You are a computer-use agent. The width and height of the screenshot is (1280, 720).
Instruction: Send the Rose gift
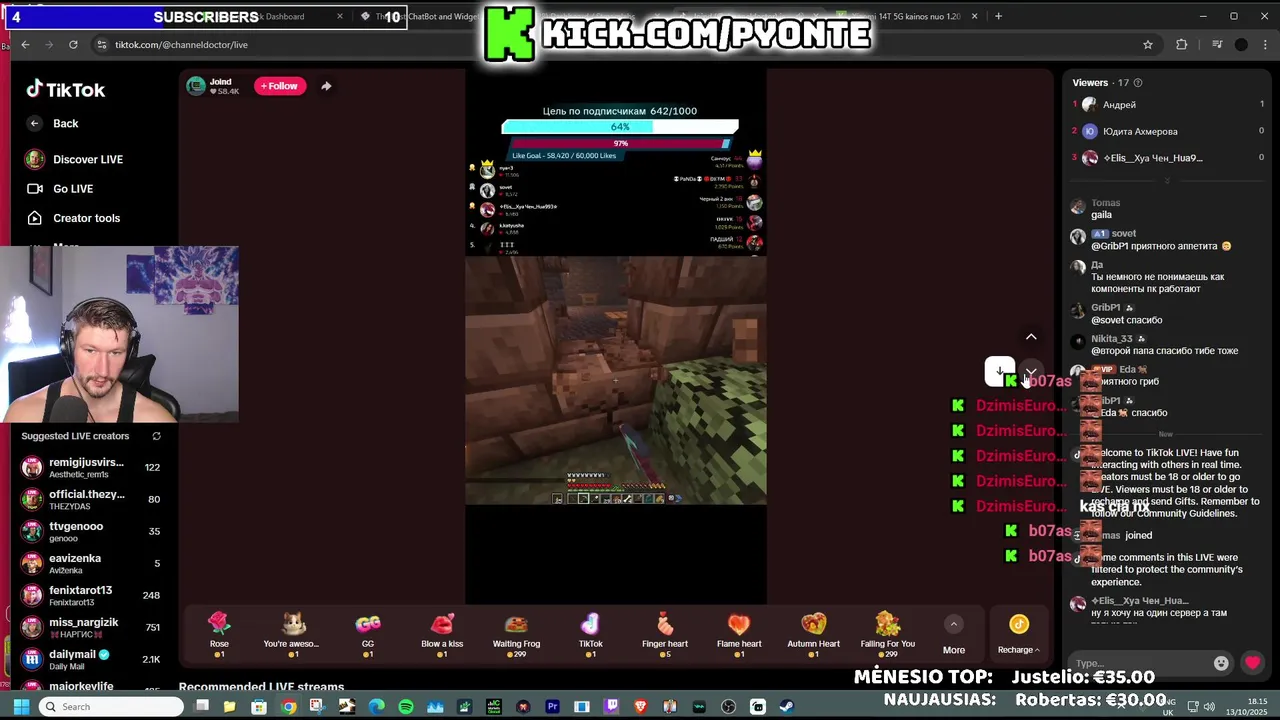pos(219,634)
